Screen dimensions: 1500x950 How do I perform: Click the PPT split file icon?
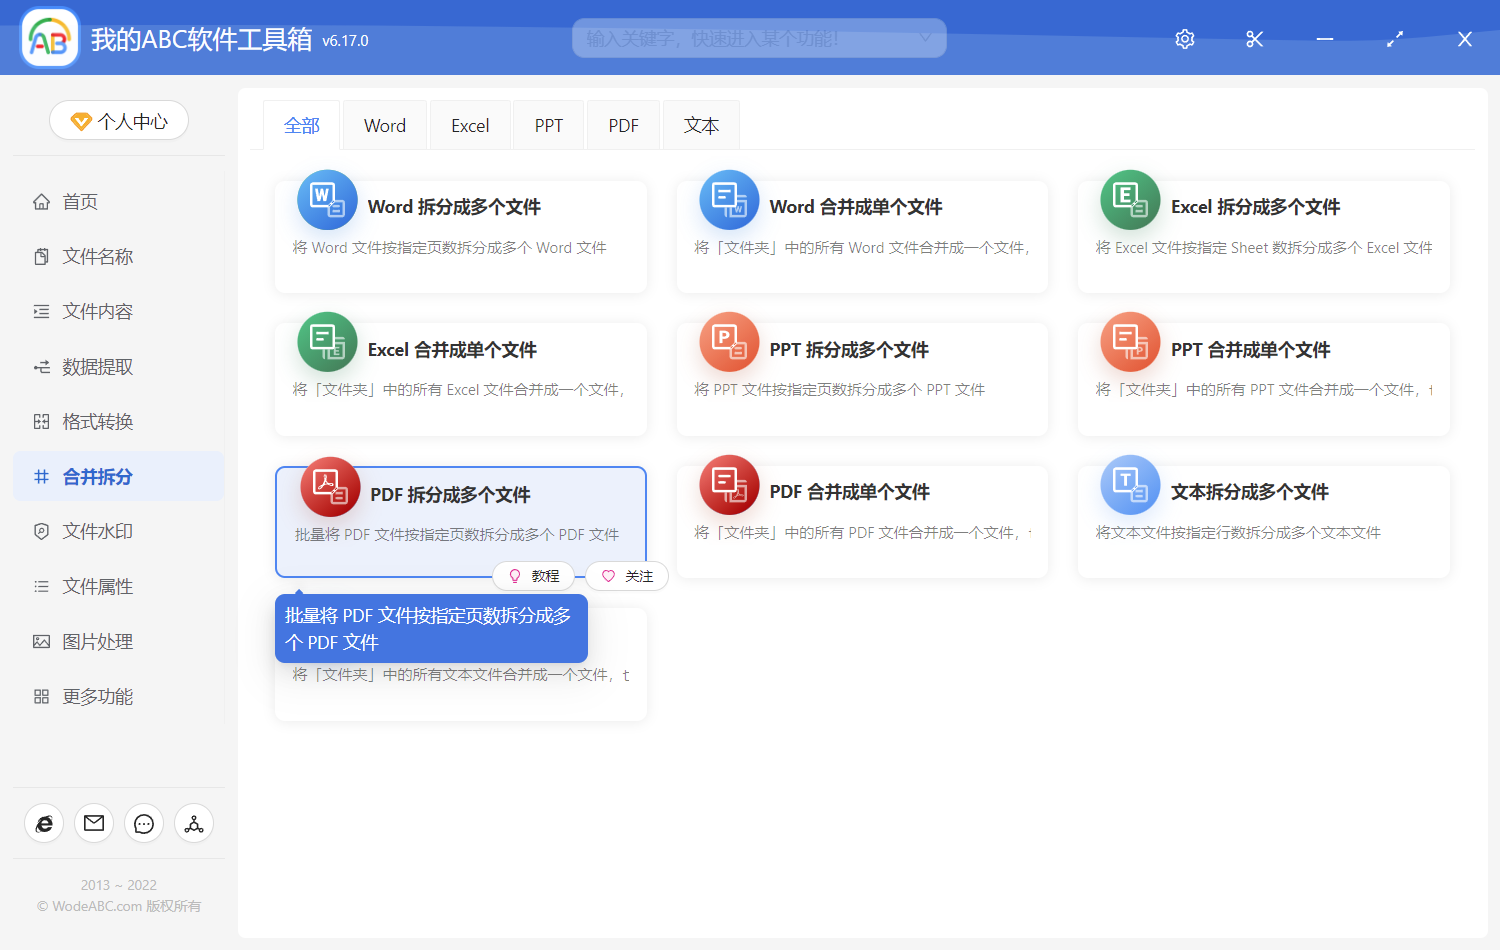click(729, 342)
